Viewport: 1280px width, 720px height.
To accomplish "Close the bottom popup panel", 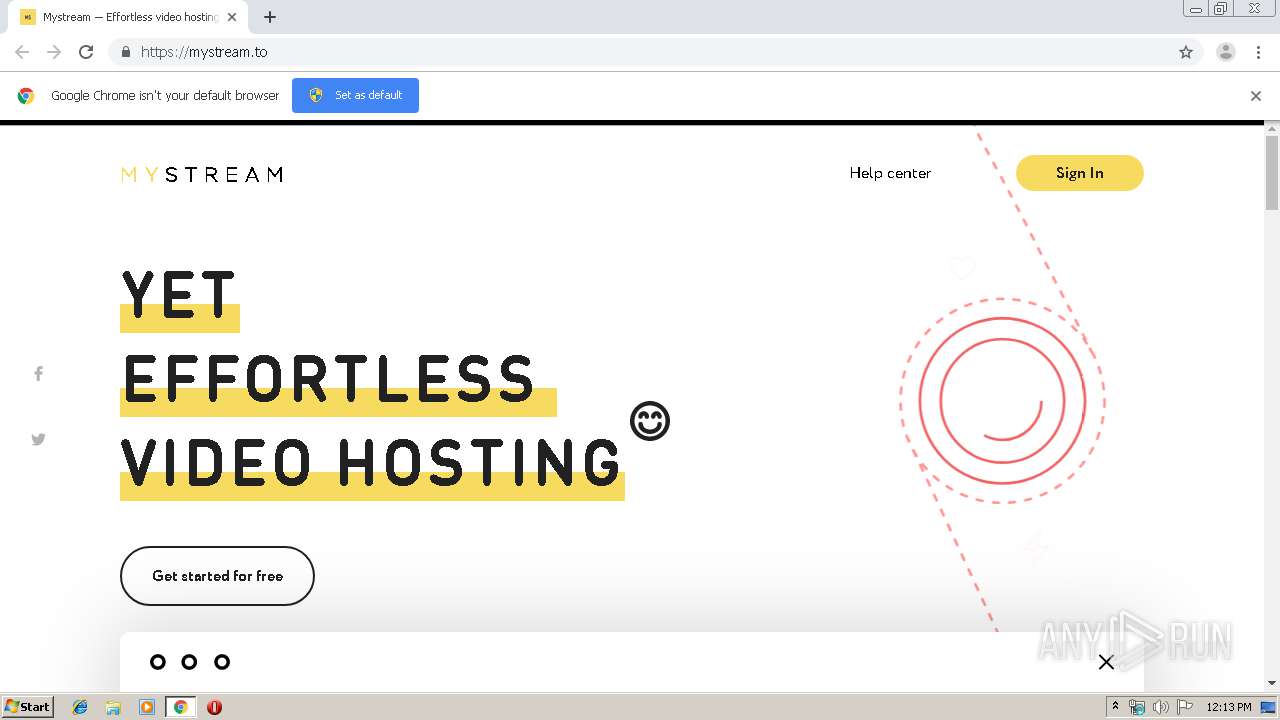I will click(1106, 662).
